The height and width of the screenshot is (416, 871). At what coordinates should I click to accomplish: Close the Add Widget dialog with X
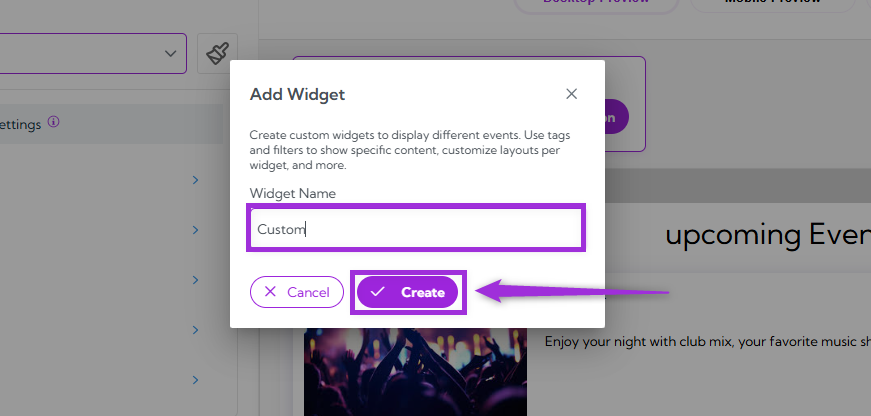point(571,94)
